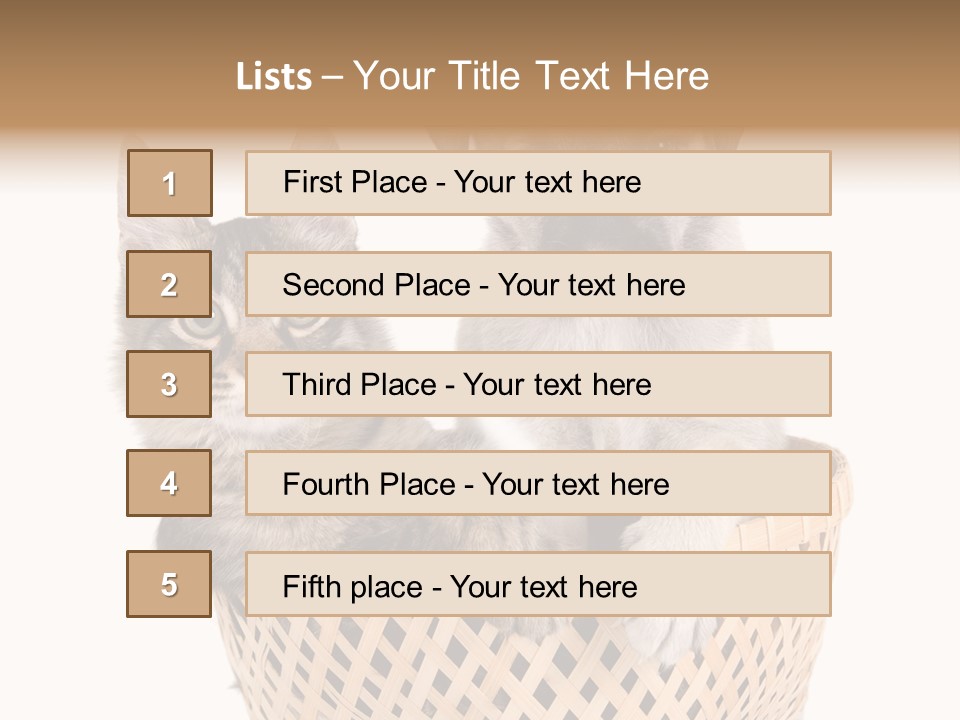Select the Fourth Place text box
This screenshot has height=720, width=960.
coord(538,483)
